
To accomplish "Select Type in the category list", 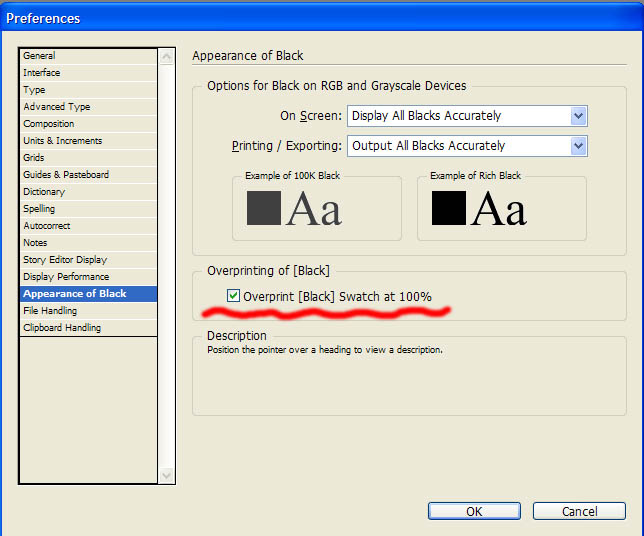I will click(x=88, y=90).
